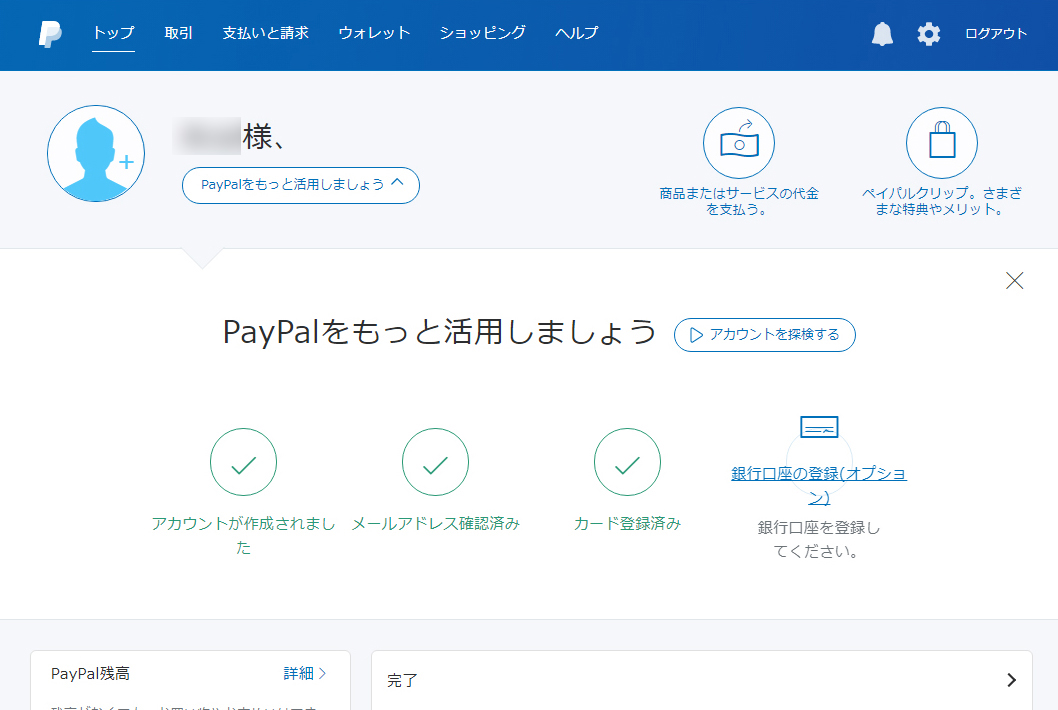
Task: Click the PayPal残高 heading
Action: (90, 674)
